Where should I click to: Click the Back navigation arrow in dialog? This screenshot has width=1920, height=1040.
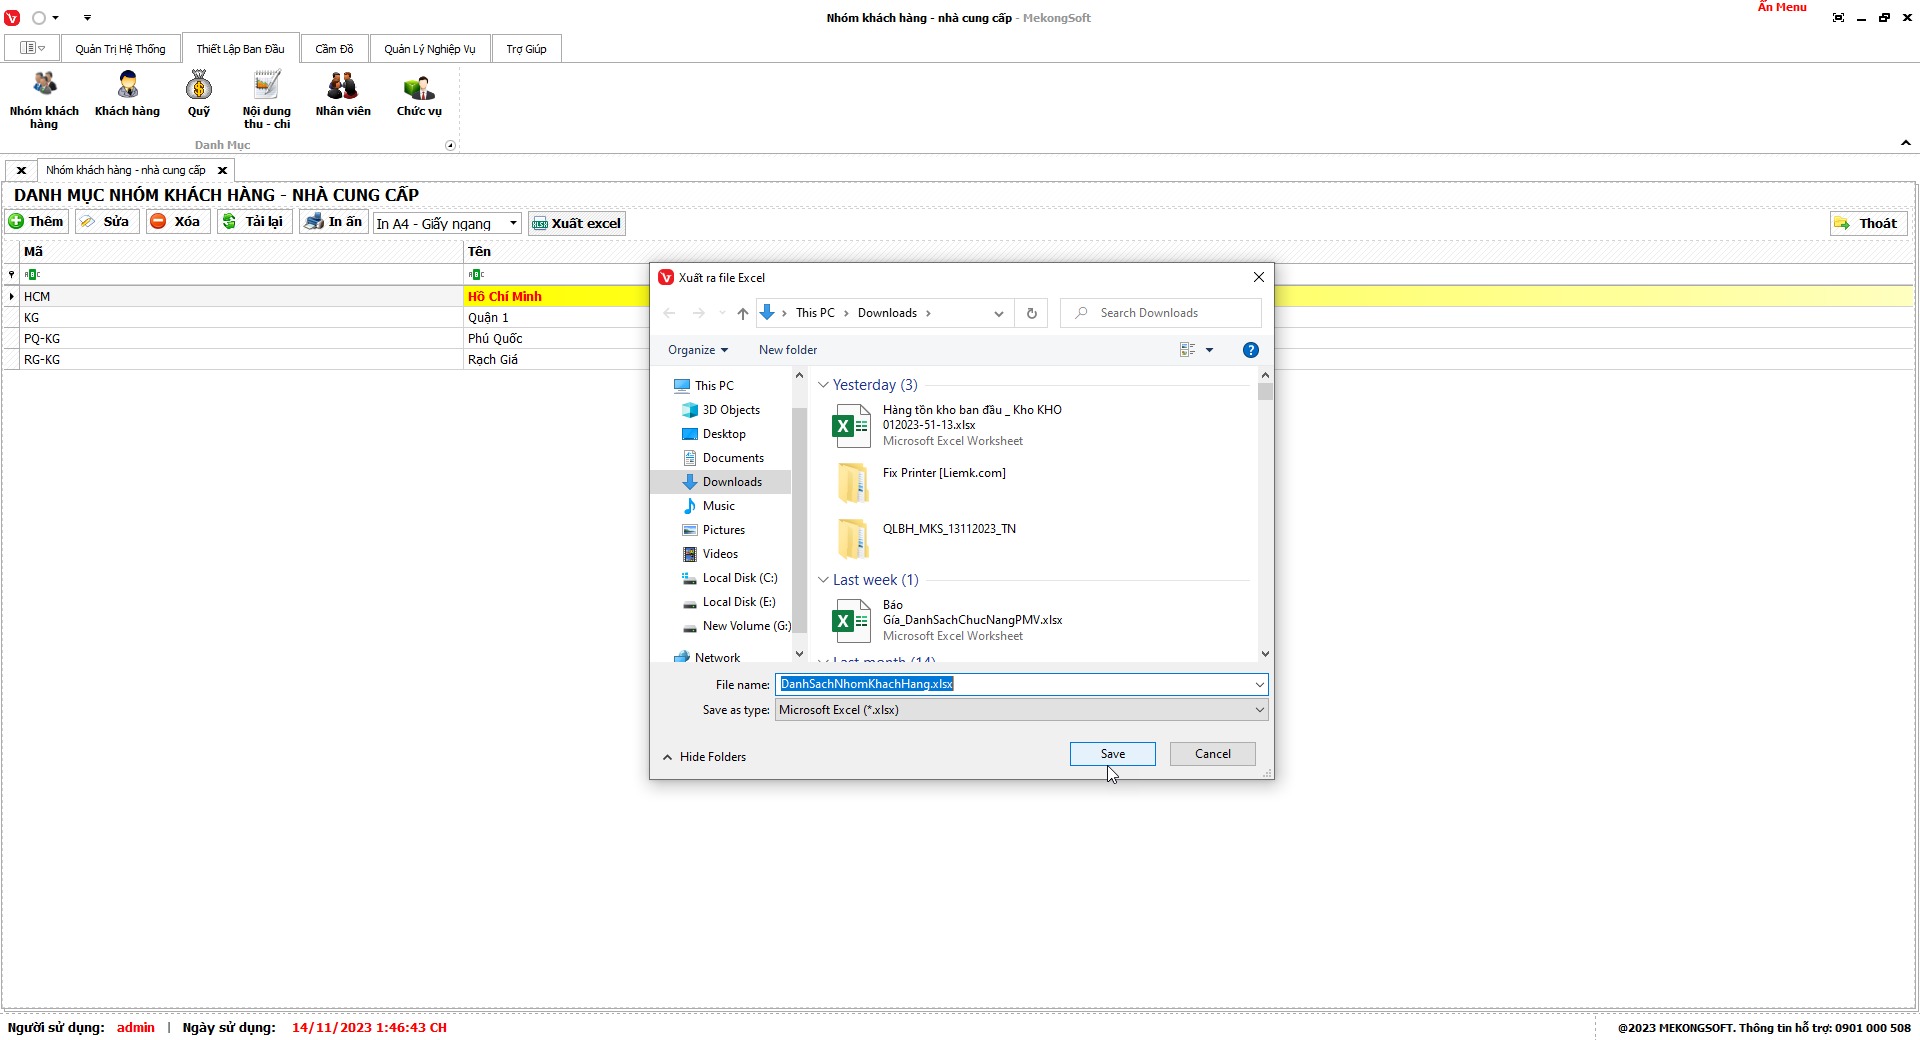pyautogui.click(x=670, y=313)
